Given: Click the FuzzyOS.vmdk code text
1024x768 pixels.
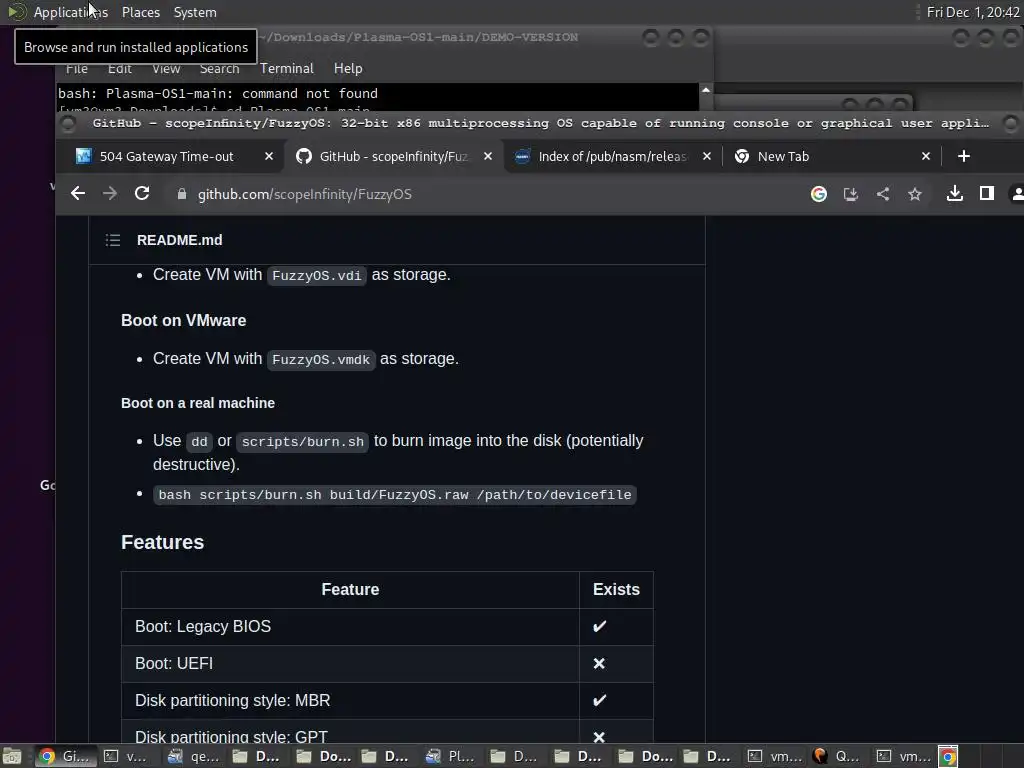Looking at the screenshot, I should (321, 360).
